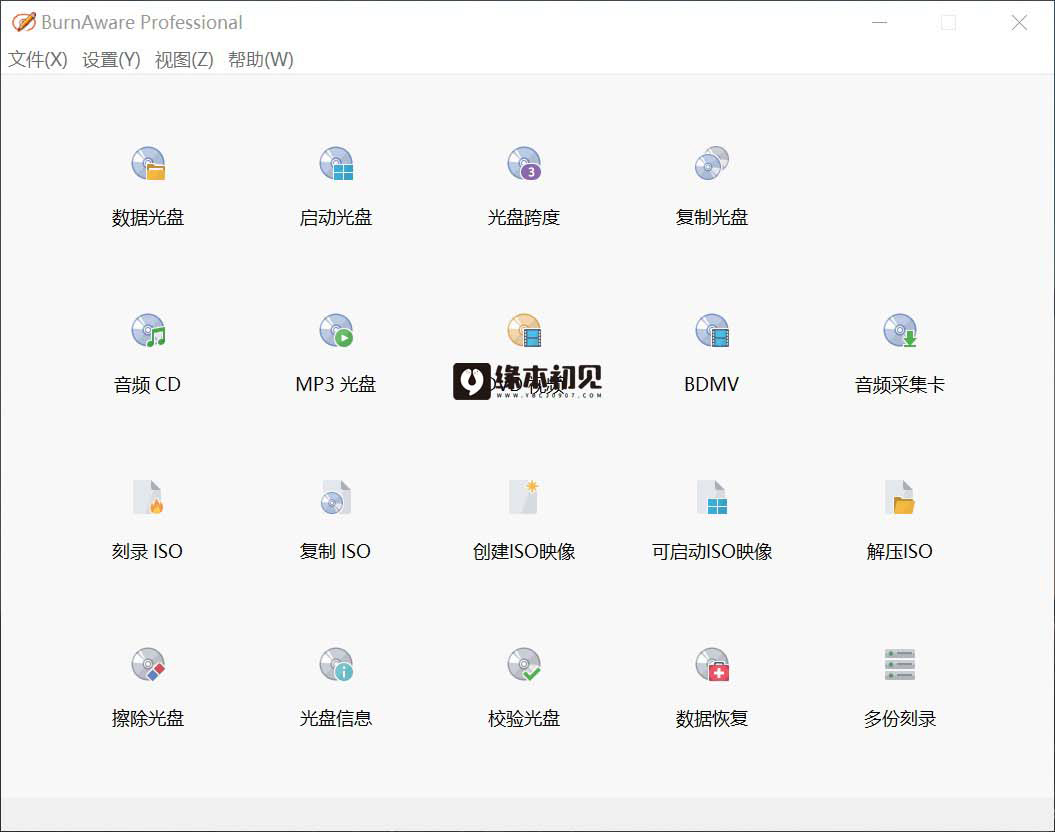Choose the MP3 光盘 icon
This screenshot has height=832, width=1055.
336,330
